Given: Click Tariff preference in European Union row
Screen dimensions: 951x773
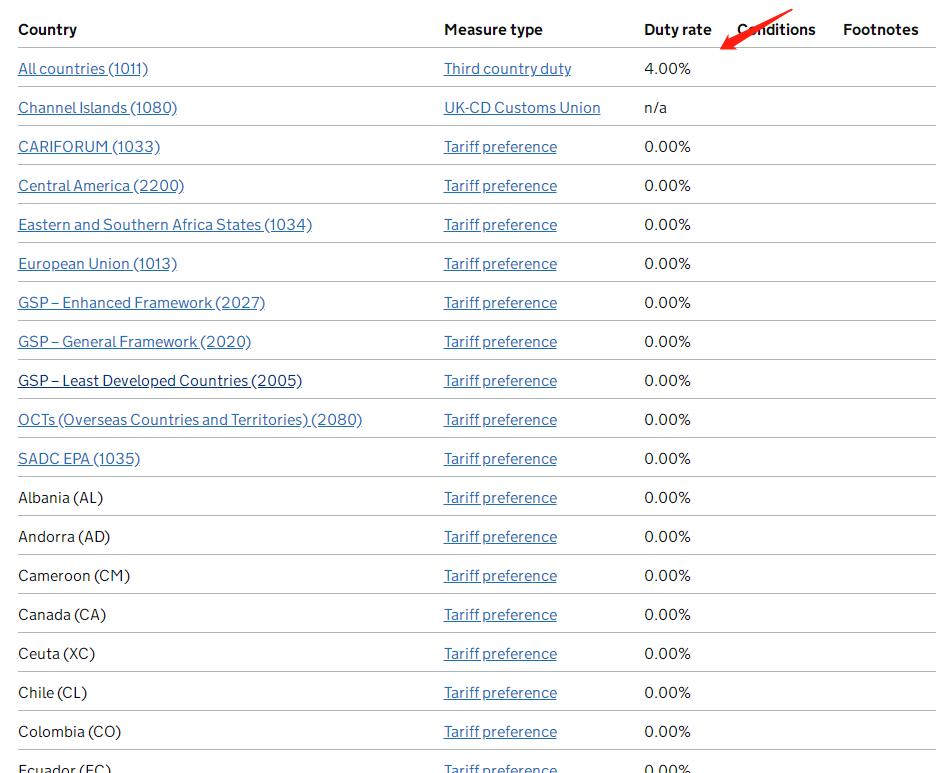Looking at the screenshot, I should (500, 264).
